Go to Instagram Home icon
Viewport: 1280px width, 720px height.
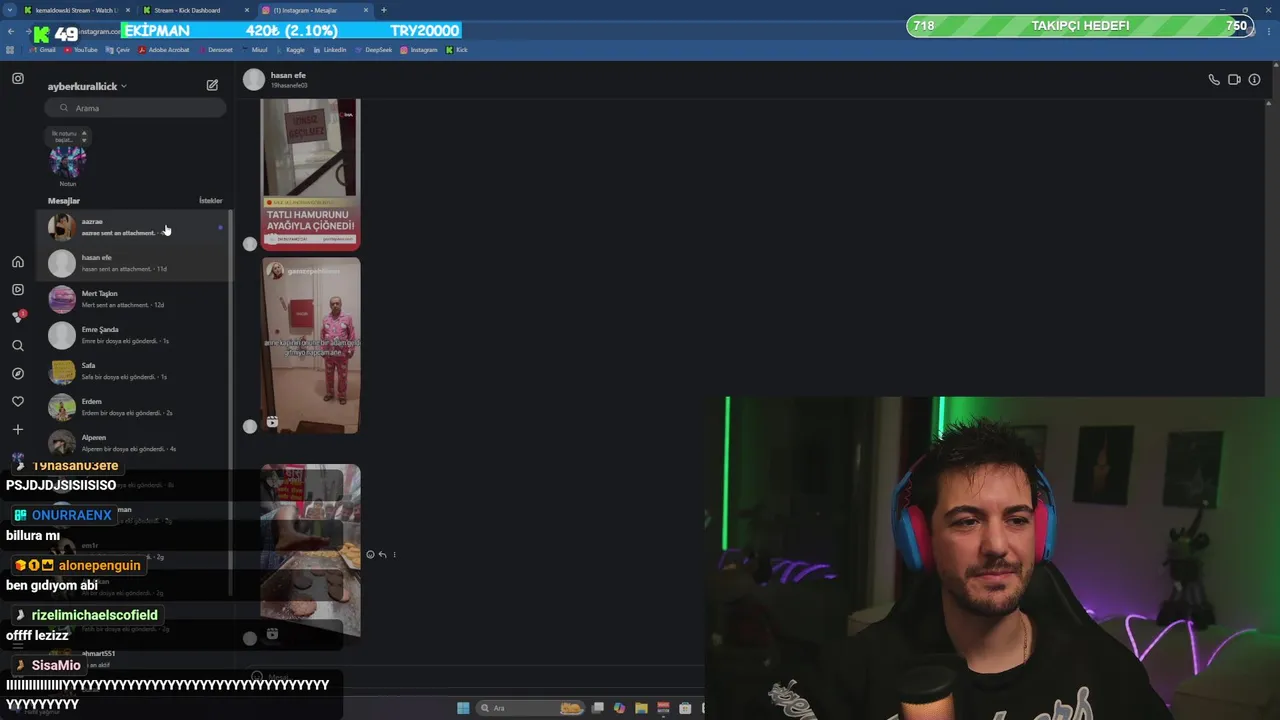pyautogui.click(x=18, y=262)
